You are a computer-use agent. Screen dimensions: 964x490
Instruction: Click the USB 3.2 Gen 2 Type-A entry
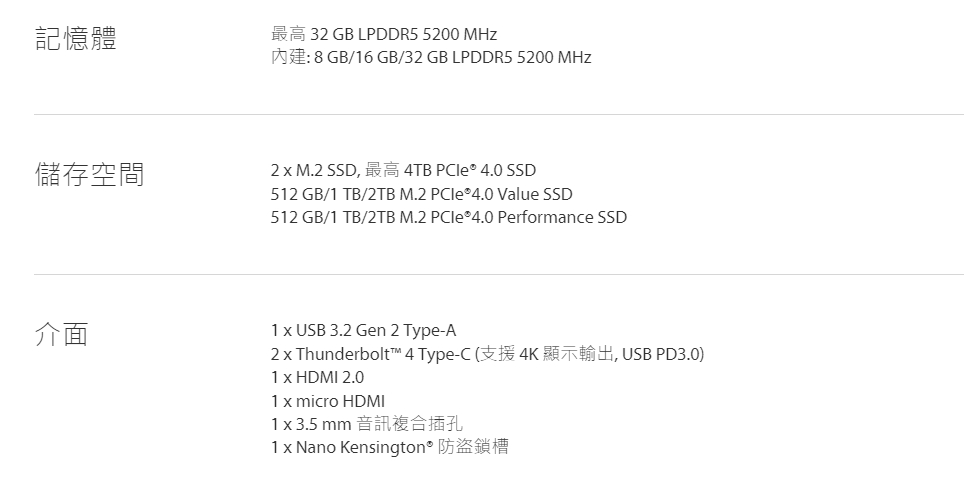pos(363,331)
